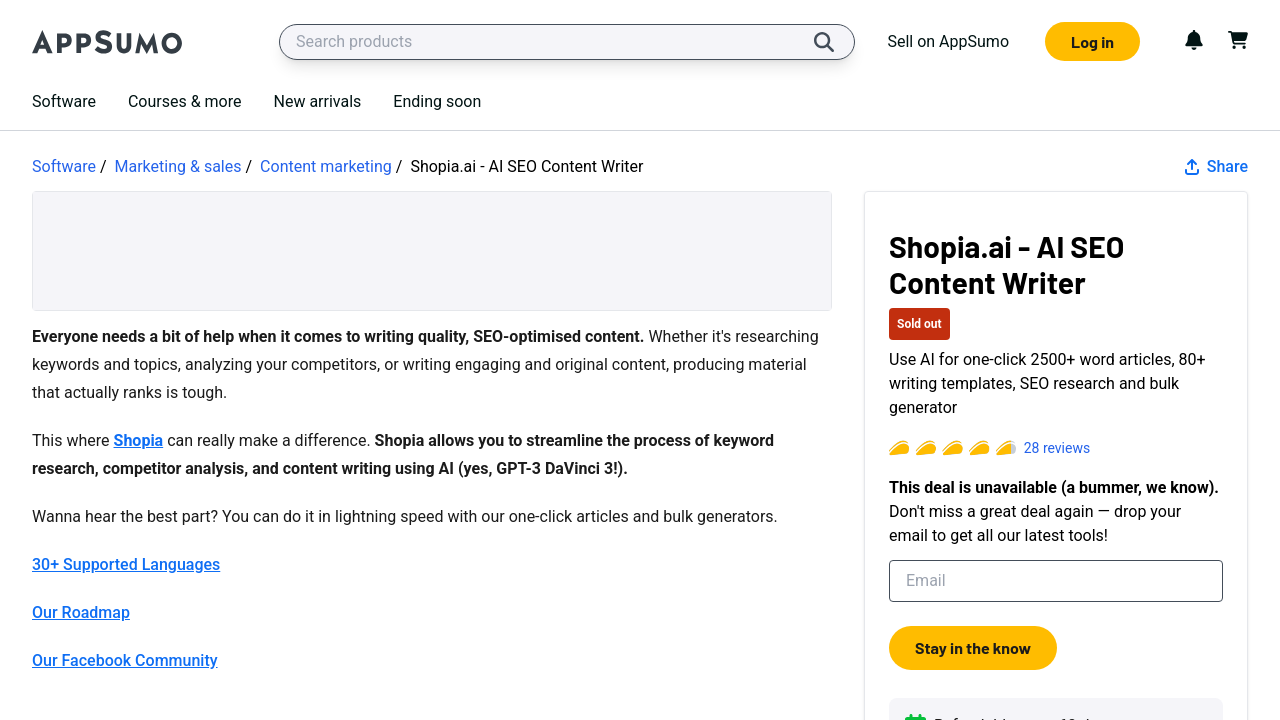This screenshot has height=720, width=1280.
Task: Click the Email input field
Action: [1055, 581]
